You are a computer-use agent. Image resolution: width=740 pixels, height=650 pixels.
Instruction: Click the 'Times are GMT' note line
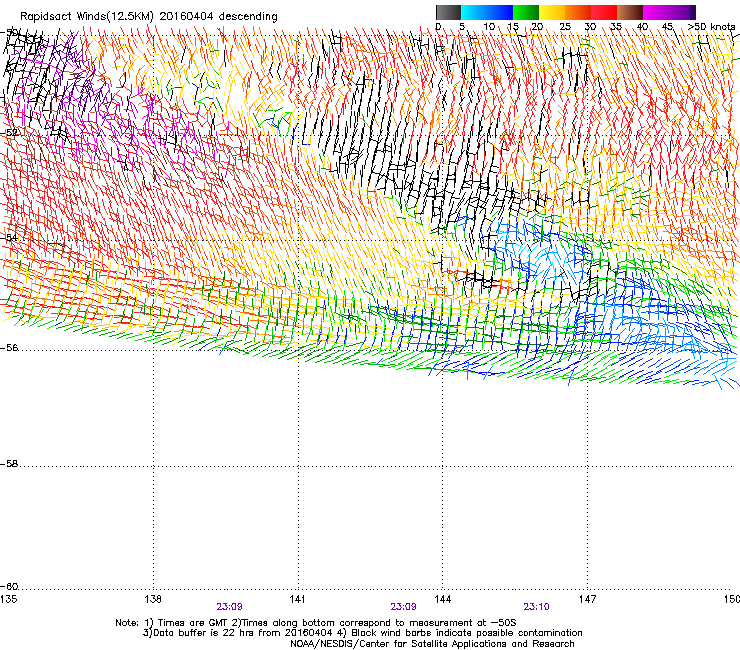[x=316, y=623]
